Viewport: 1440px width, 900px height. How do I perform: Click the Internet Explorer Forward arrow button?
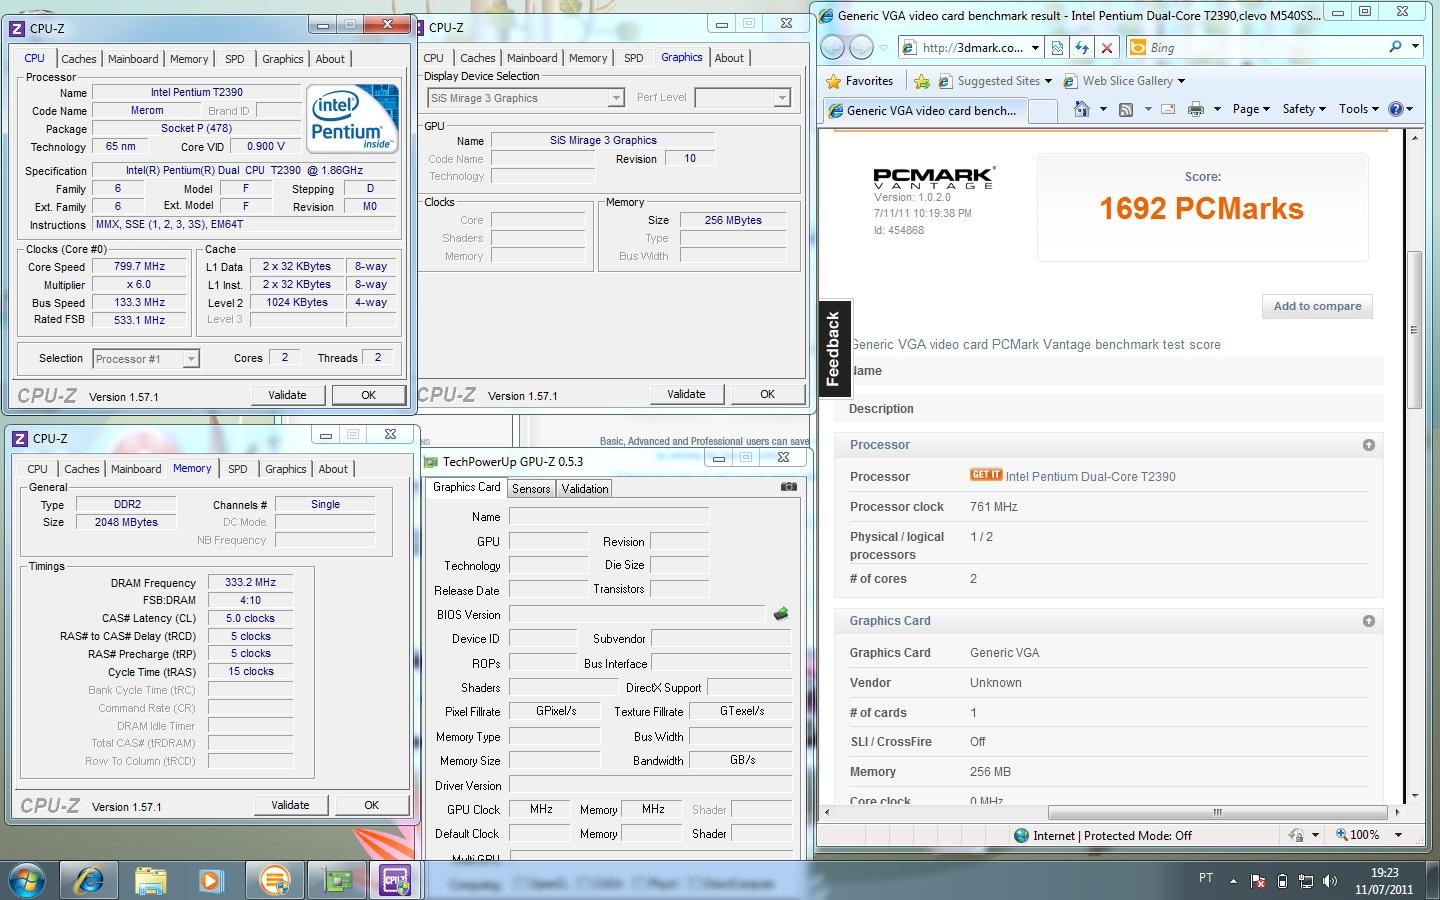click(x=861, y=47)
